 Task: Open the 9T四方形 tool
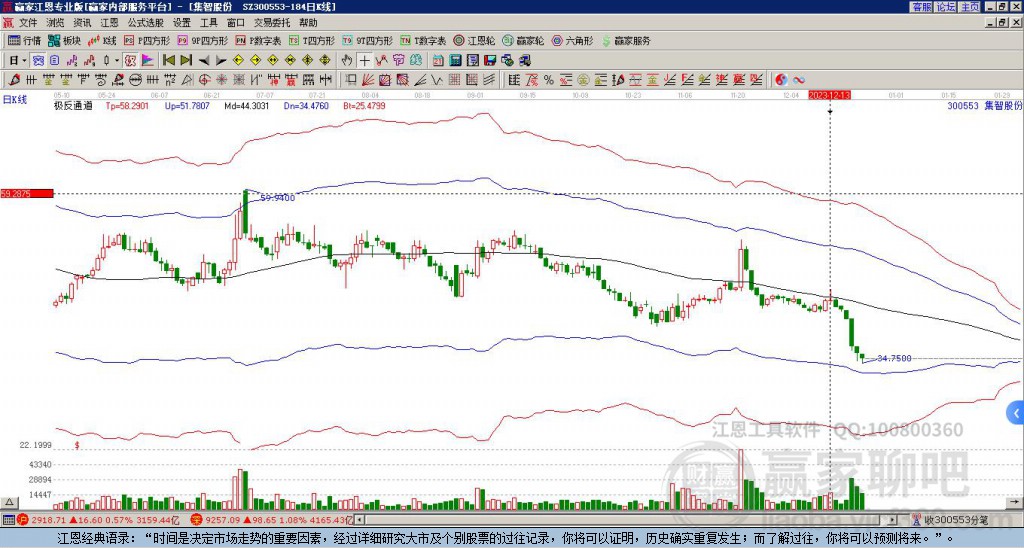(x=368, y=40)
